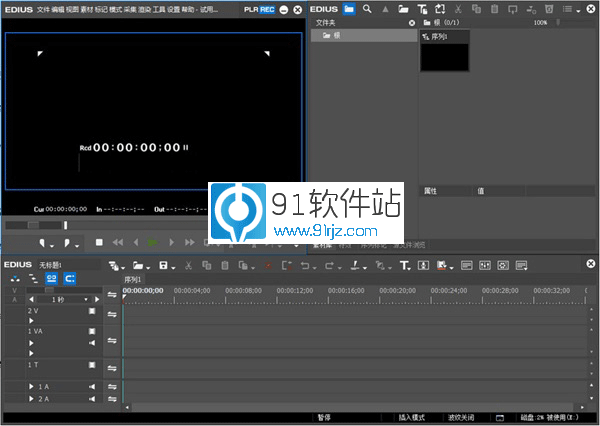Expand the 2 V track triangle
This screenshot has width=600, height=426.
click(x=30, y=321)
